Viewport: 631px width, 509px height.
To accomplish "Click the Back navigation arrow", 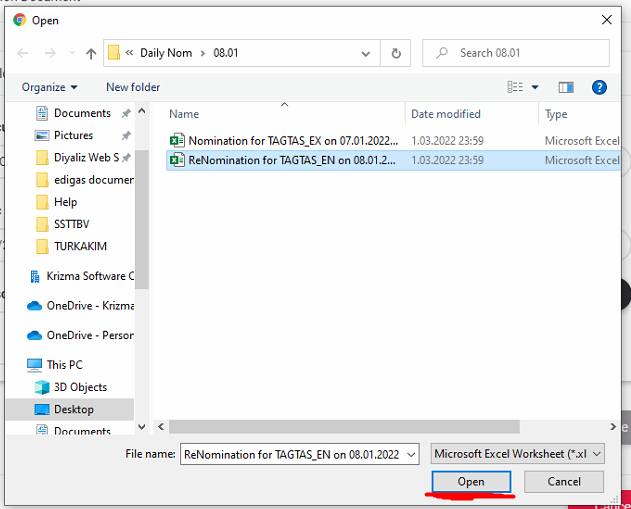I will pyautogui.click(x=22, y=53).
